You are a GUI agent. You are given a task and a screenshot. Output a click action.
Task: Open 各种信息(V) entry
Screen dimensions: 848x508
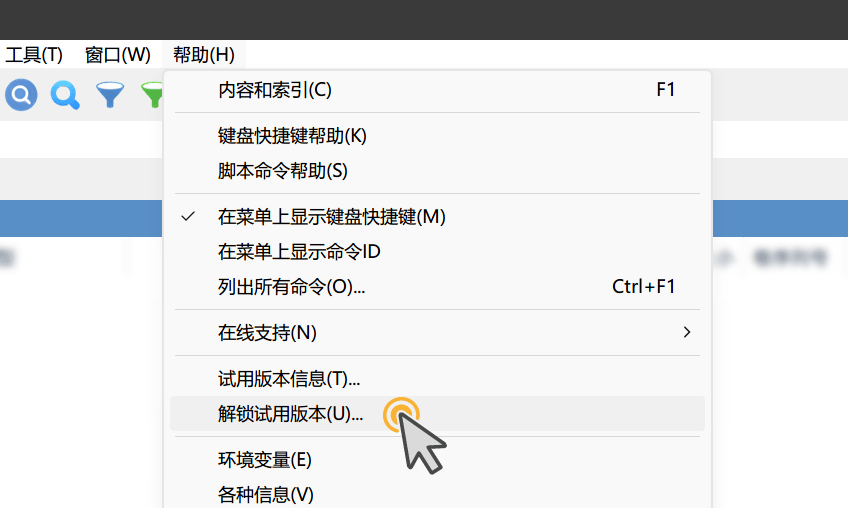(x=437, y=494)
